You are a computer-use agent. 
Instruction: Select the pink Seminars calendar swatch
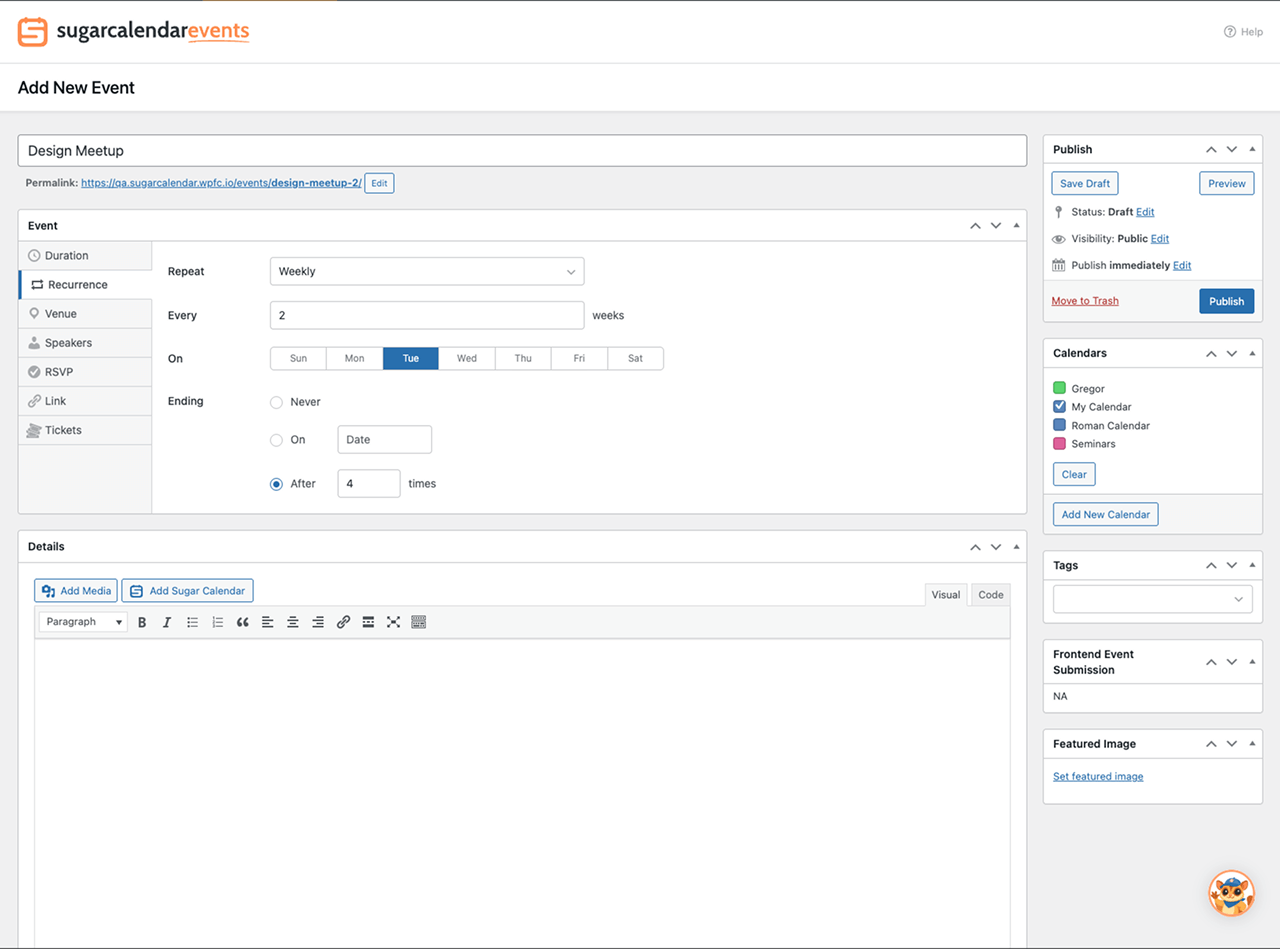1060,444
